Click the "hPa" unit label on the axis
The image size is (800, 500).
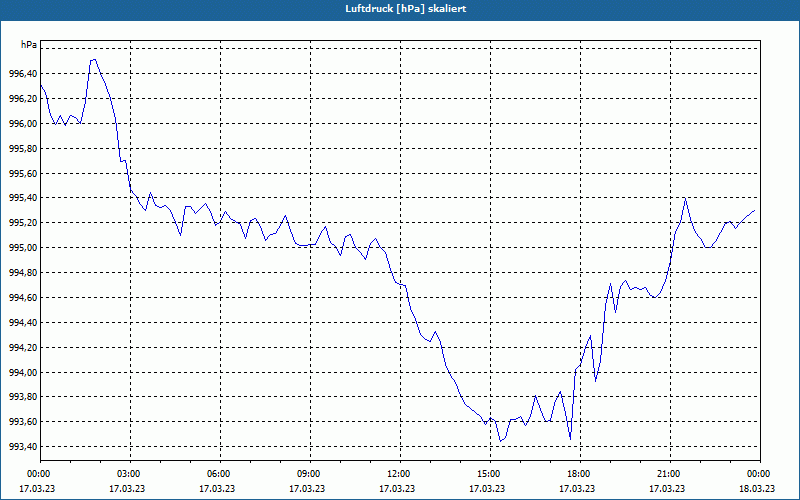29,45
